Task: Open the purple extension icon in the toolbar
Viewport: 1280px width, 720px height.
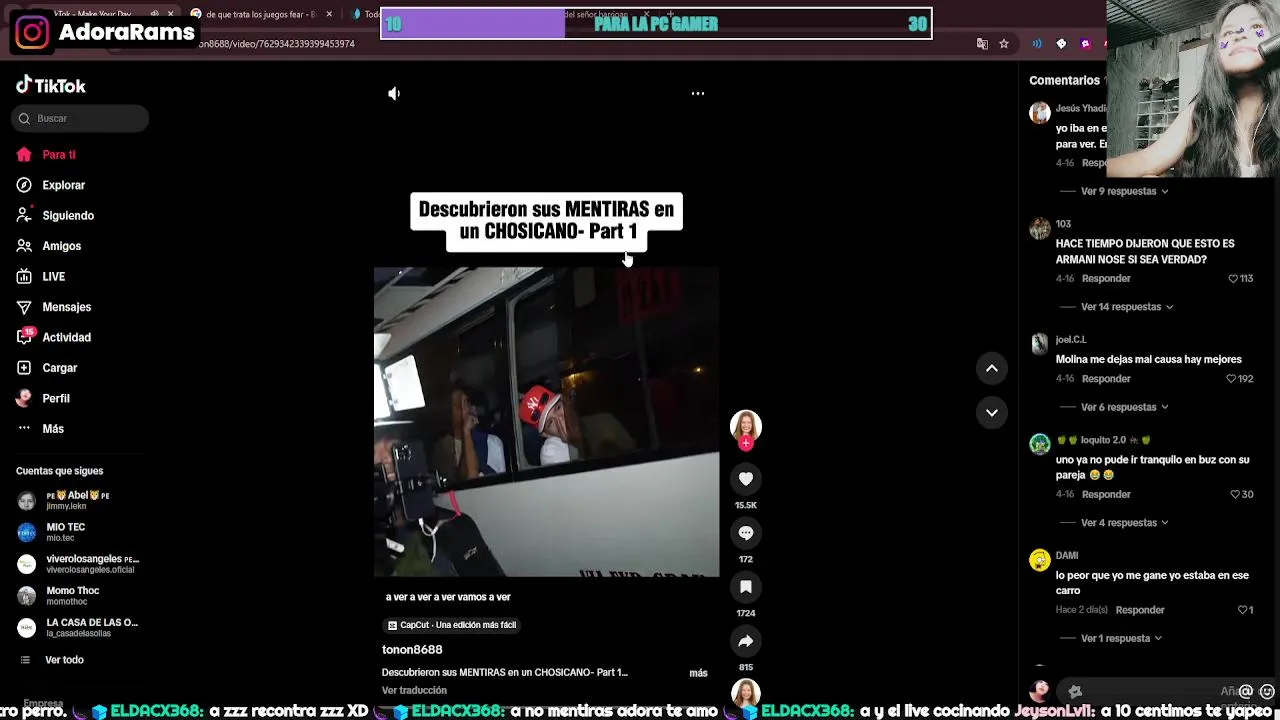Action: coord(1085,44)
